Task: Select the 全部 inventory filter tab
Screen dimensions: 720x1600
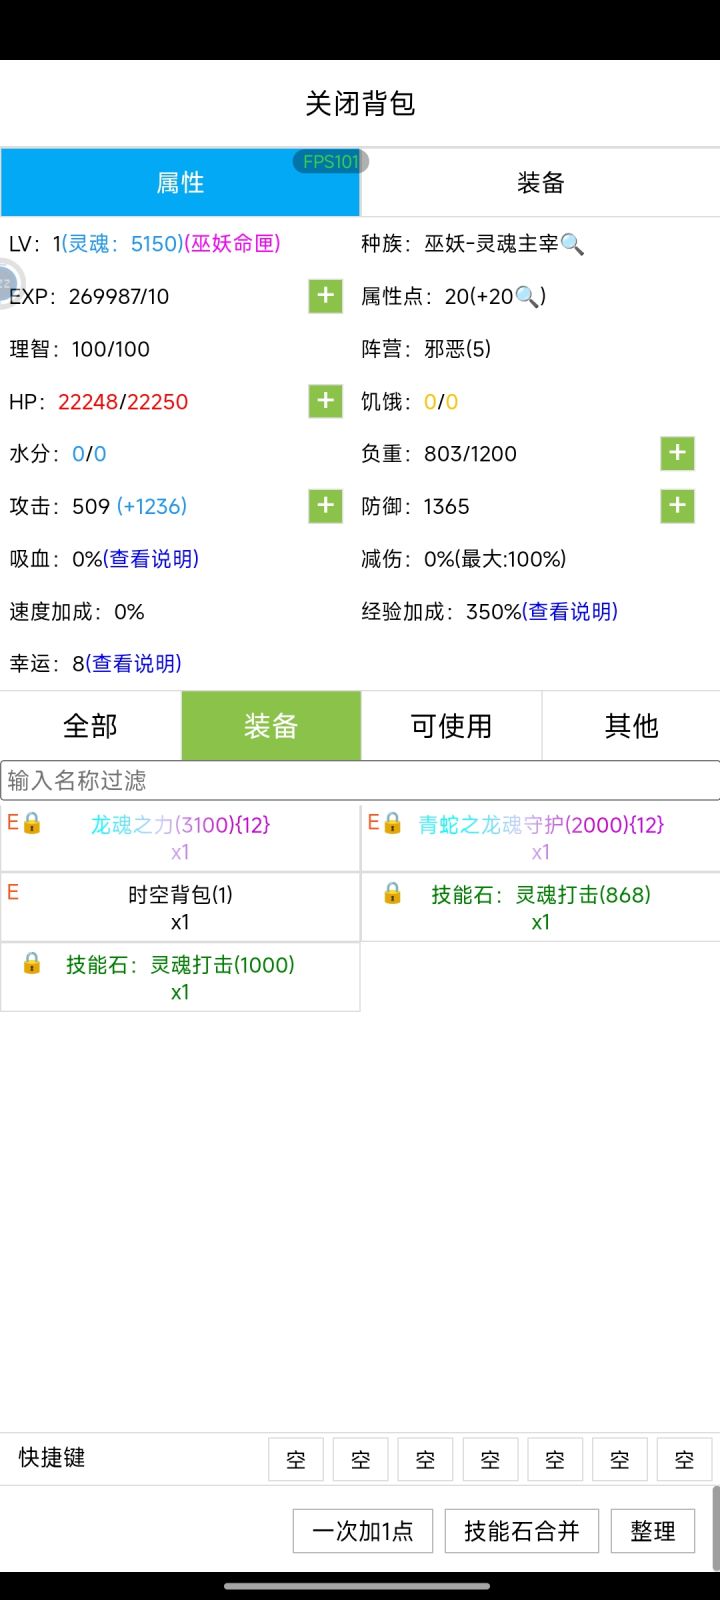Action: tap(90, 726)
